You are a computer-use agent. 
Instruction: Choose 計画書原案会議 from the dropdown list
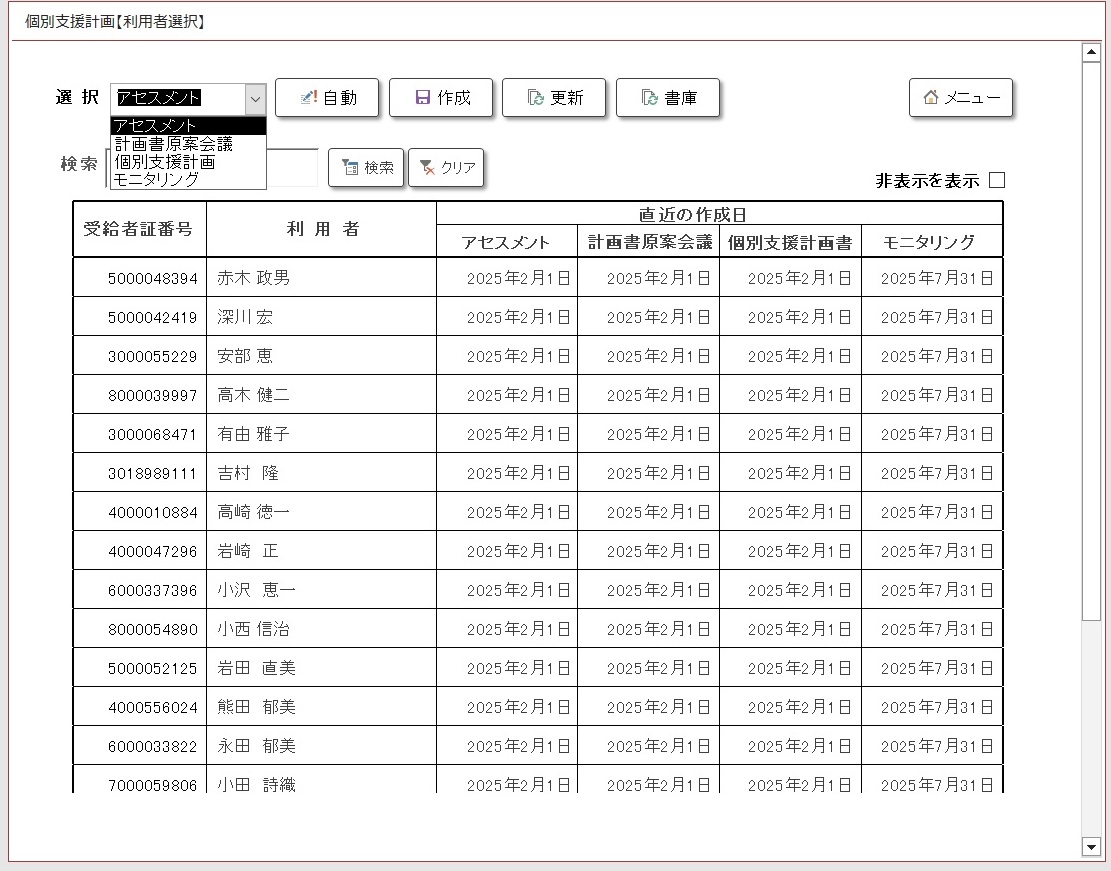click(188, 144)
